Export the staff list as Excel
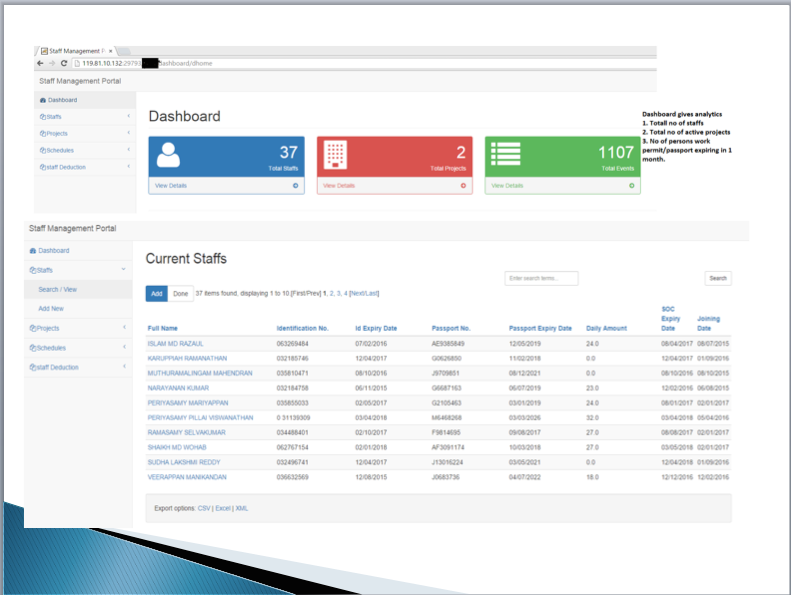Viewport: 791px width, 595px height. click(x=222, y=508)
